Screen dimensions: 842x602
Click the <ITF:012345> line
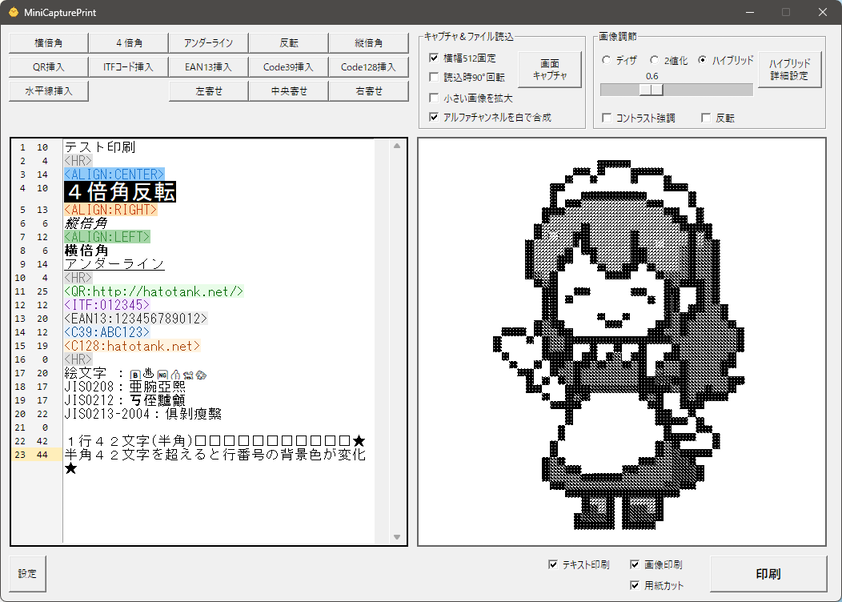coord(107,305)
